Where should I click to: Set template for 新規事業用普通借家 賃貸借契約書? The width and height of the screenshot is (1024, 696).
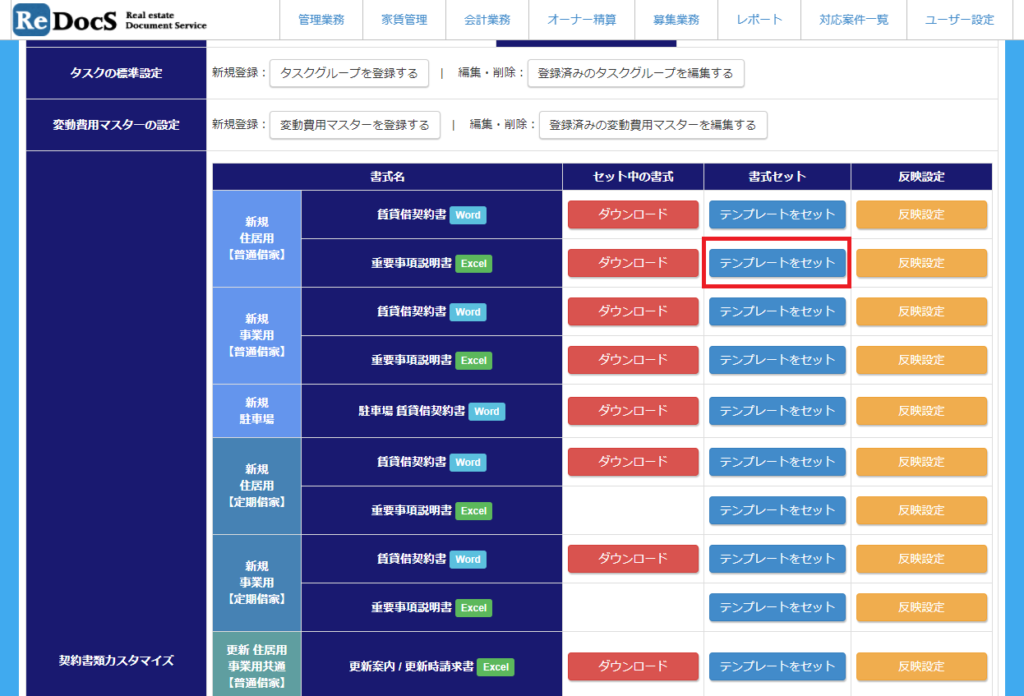[777, 311]
